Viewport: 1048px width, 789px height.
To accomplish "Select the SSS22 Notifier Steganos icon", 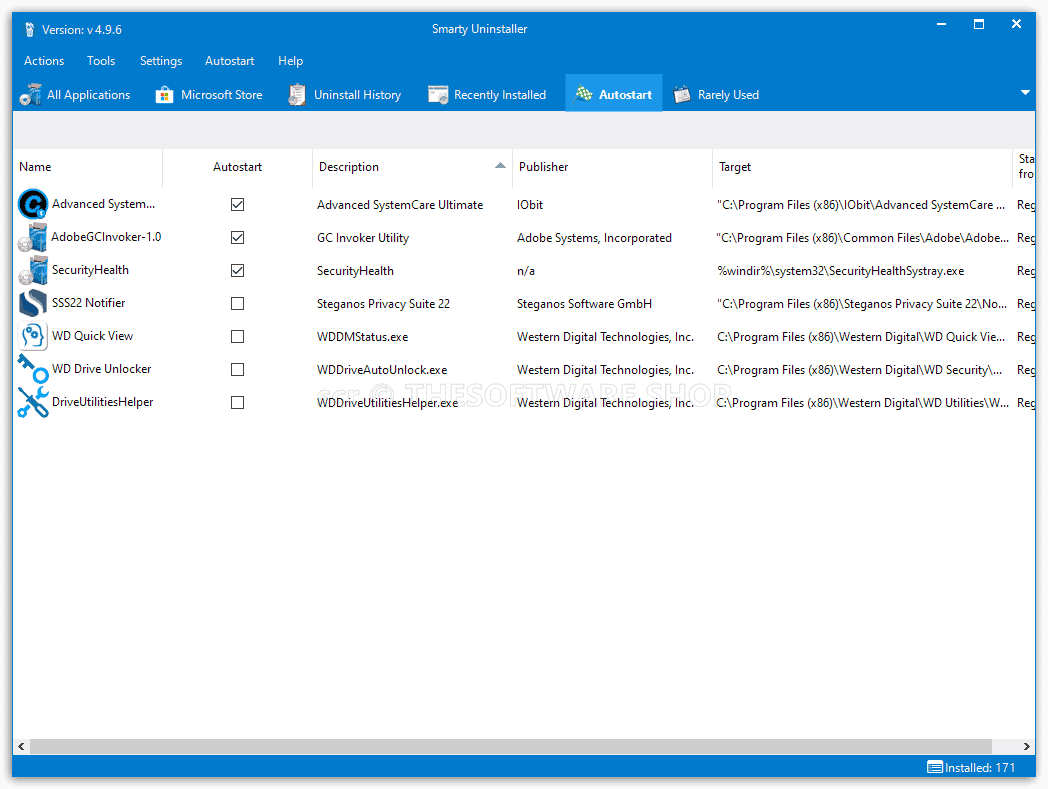I will (33, 303).
